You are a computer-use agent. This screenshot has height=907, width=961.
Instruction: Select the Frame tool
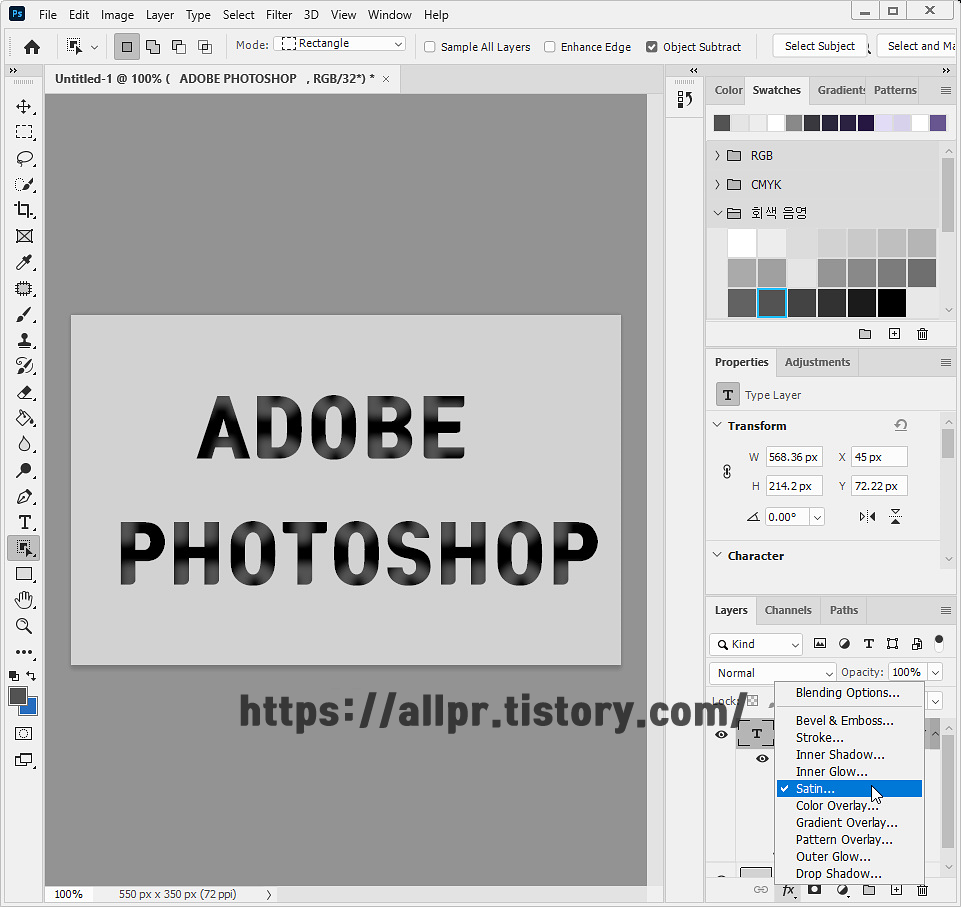(24, 236)
